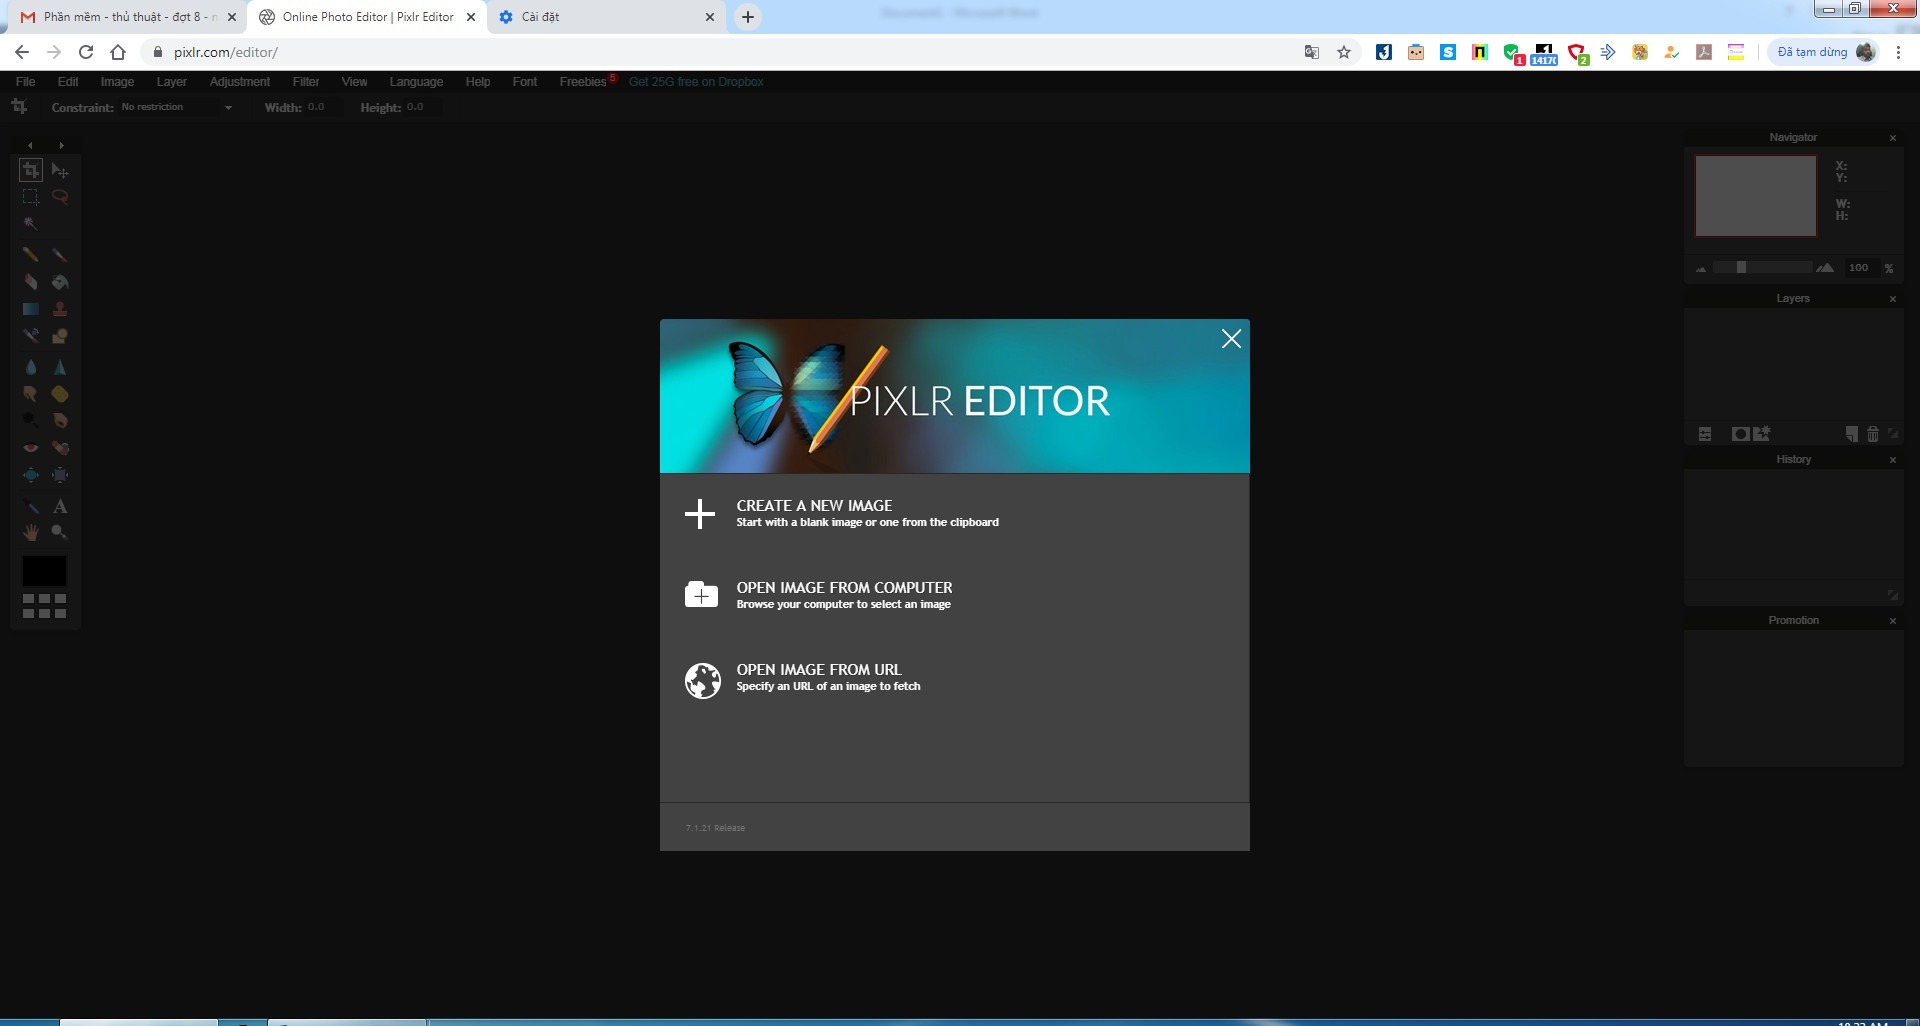Select the Blur droplet tool
Viewport: 1920px width, 1026px height.
tap(31, 367)
